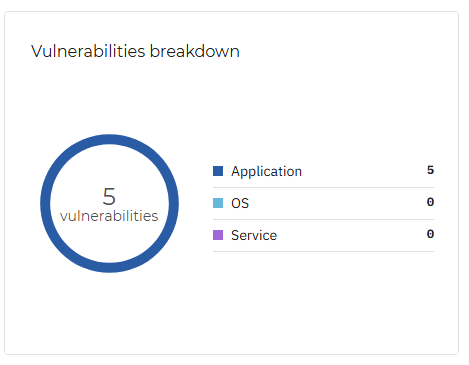Click the Service purple legend square
This screenshot has width=469, height=365.
[218, 235]
